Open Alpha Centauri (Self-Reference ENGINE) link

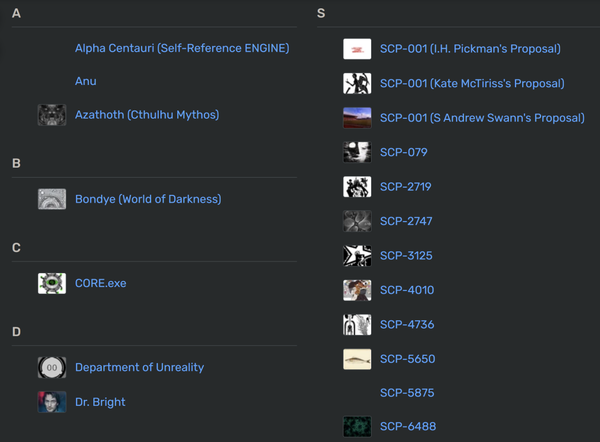(182, 48)
